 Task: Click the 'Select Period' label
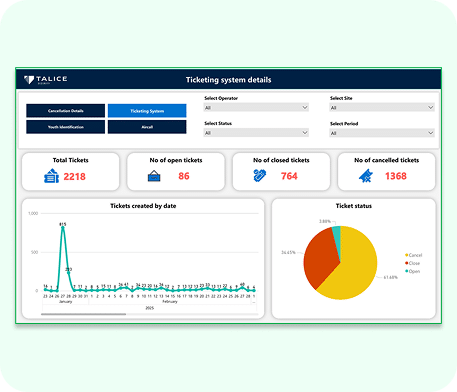pos(344,124)
